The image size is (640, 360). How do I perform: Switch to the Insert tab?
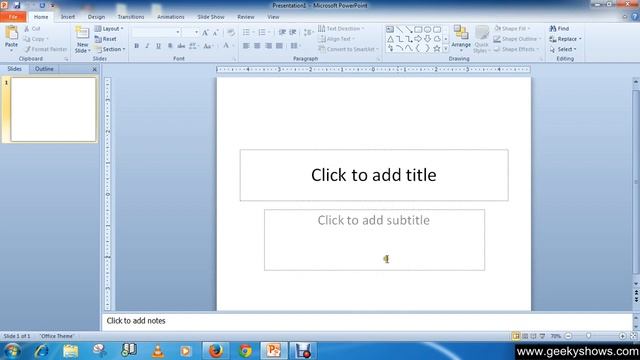pos(68,17)
